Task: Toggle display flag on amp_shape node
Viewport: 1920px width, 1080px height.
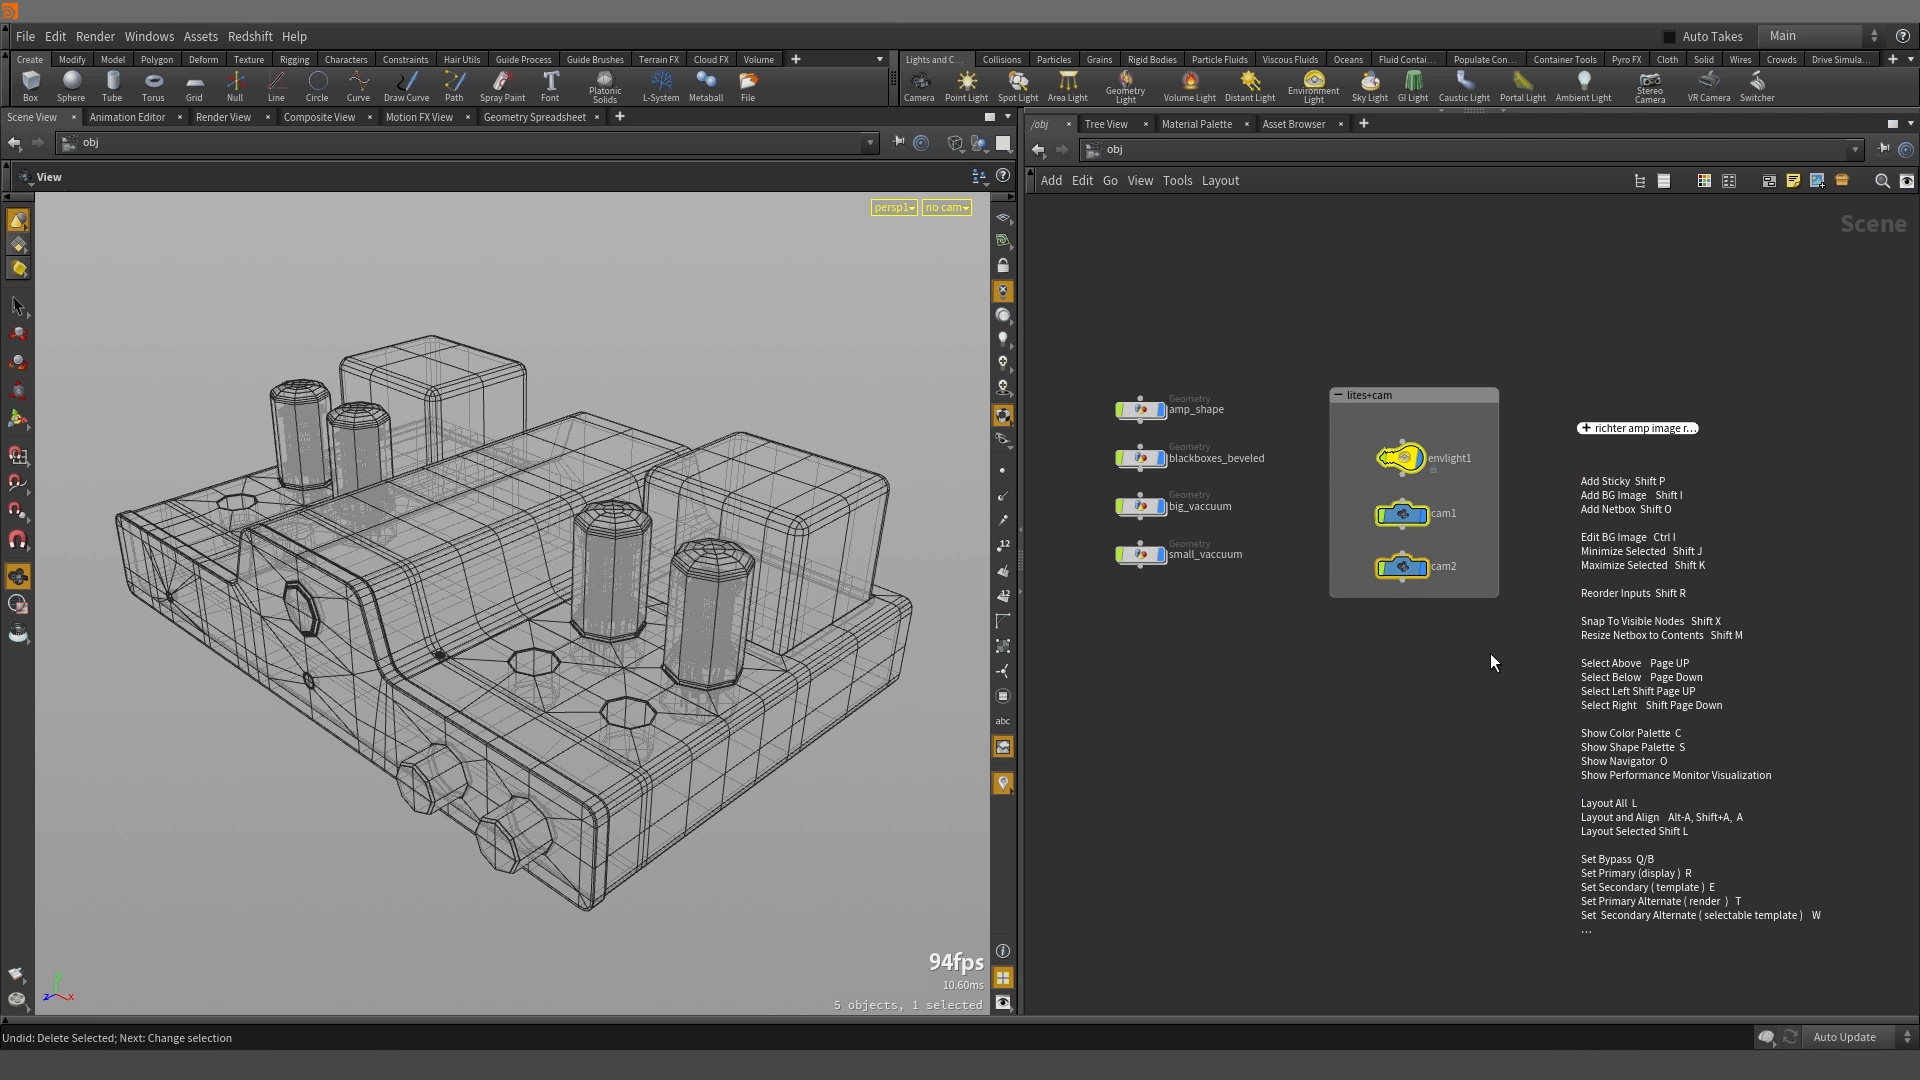Action: click(1160, 410)
